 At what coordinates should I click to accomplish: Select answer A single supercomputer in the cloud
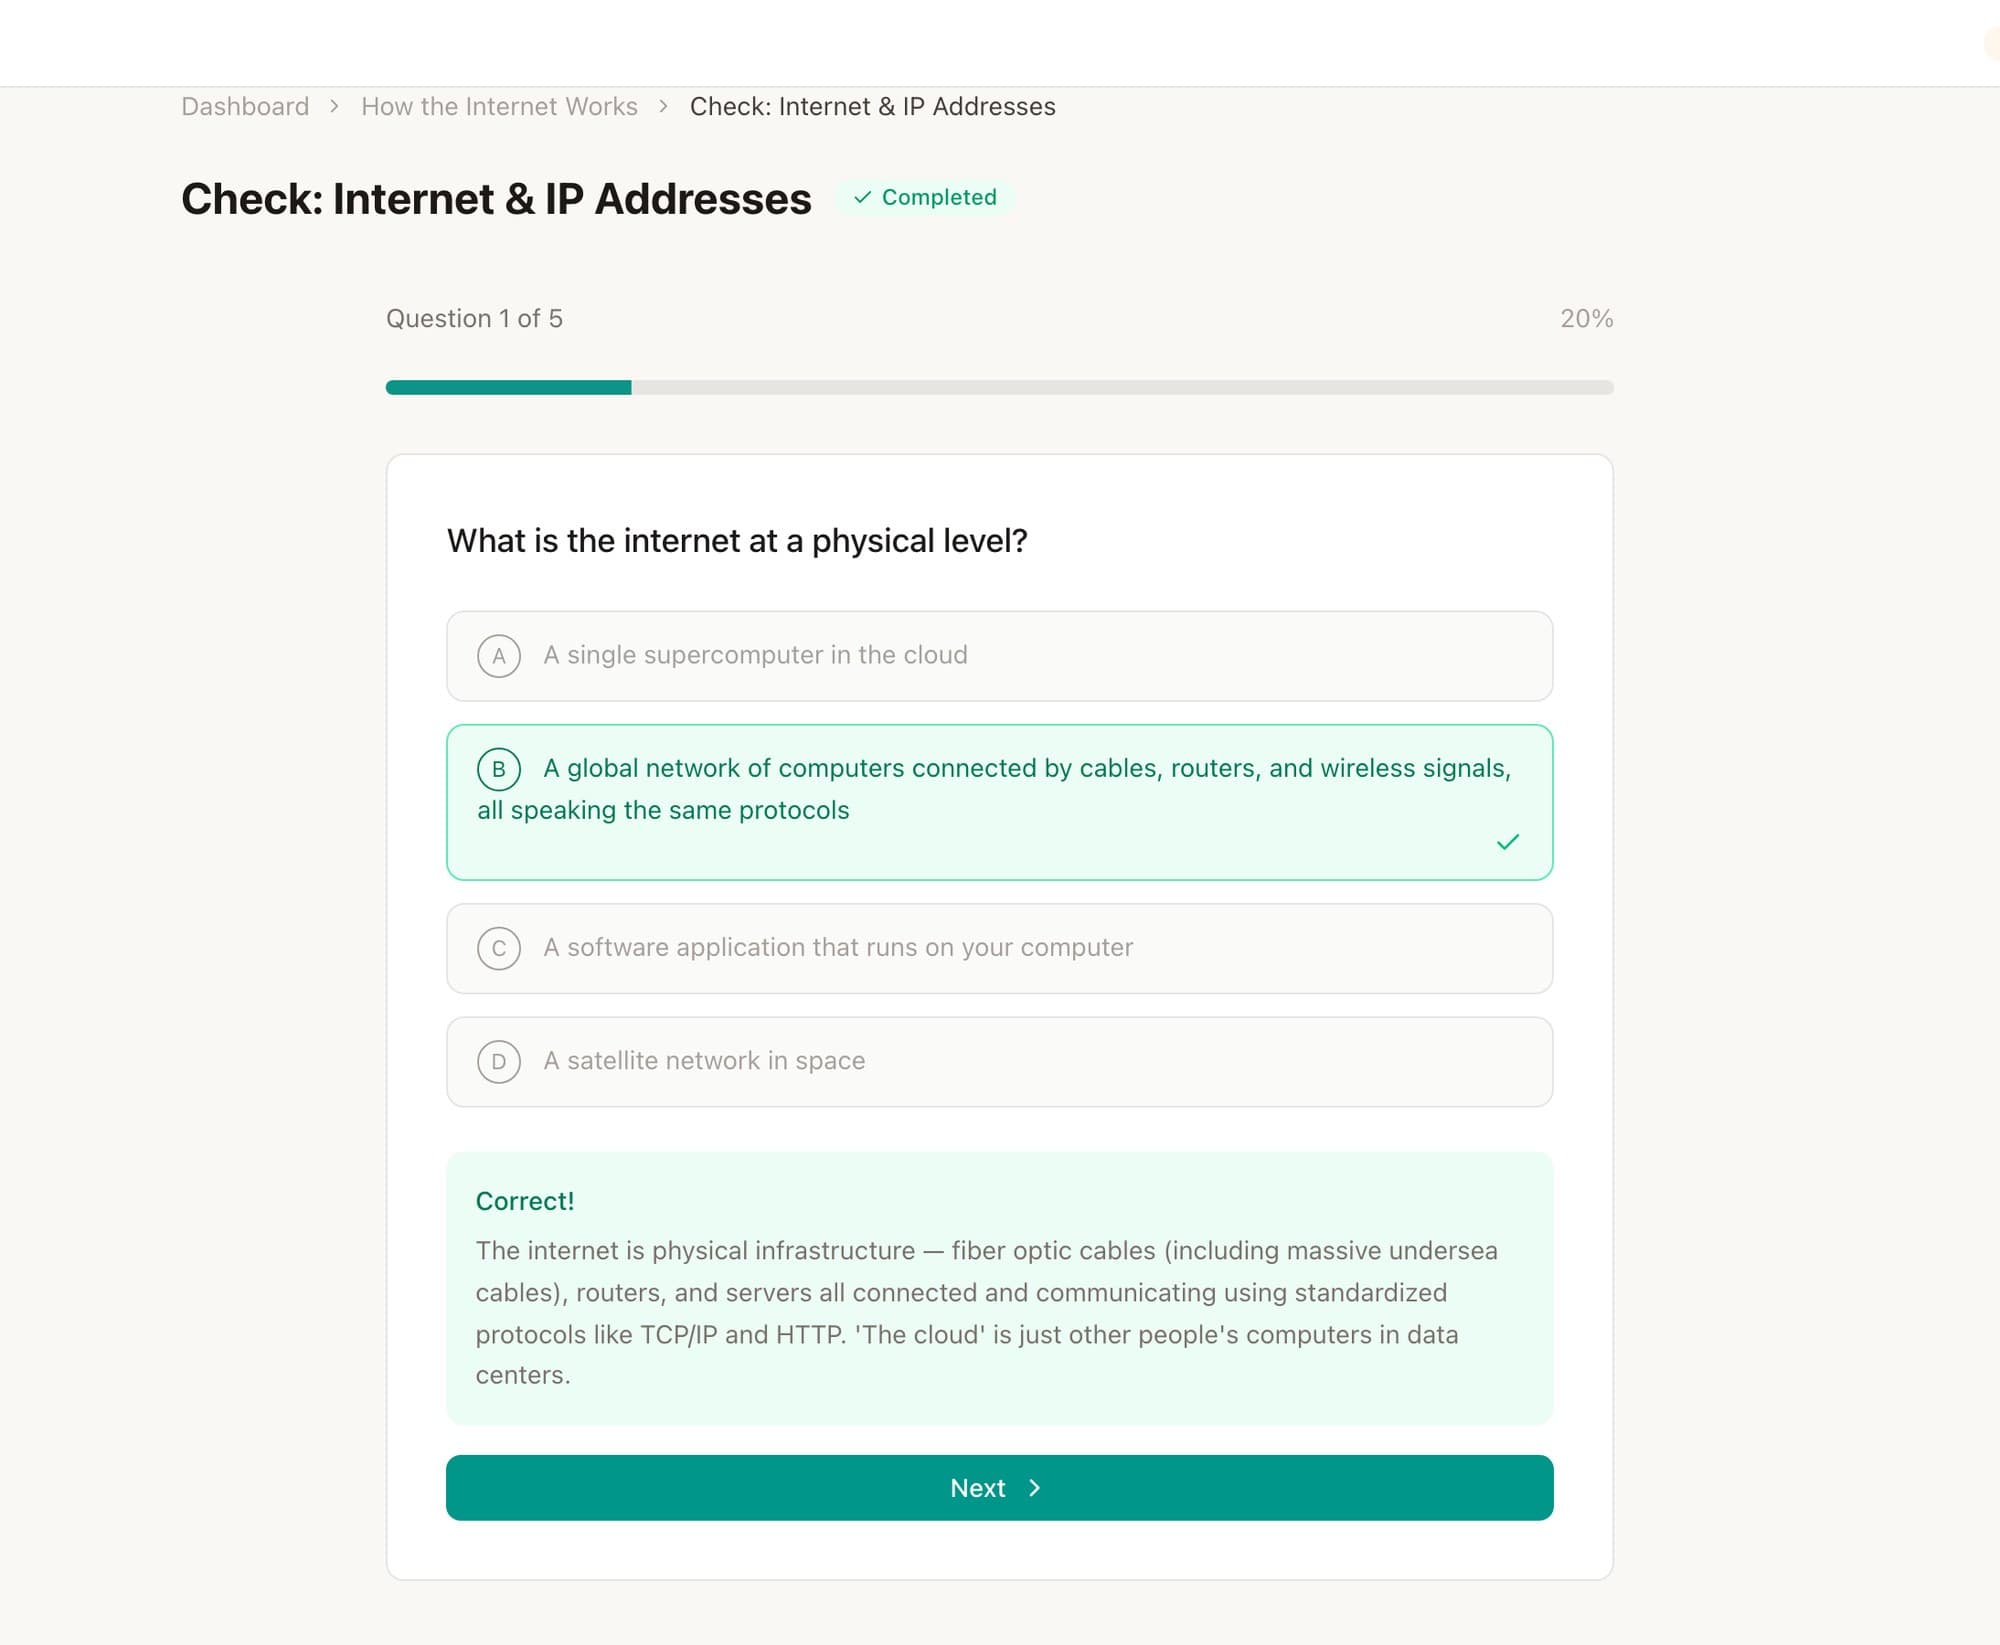click(999, 656)
